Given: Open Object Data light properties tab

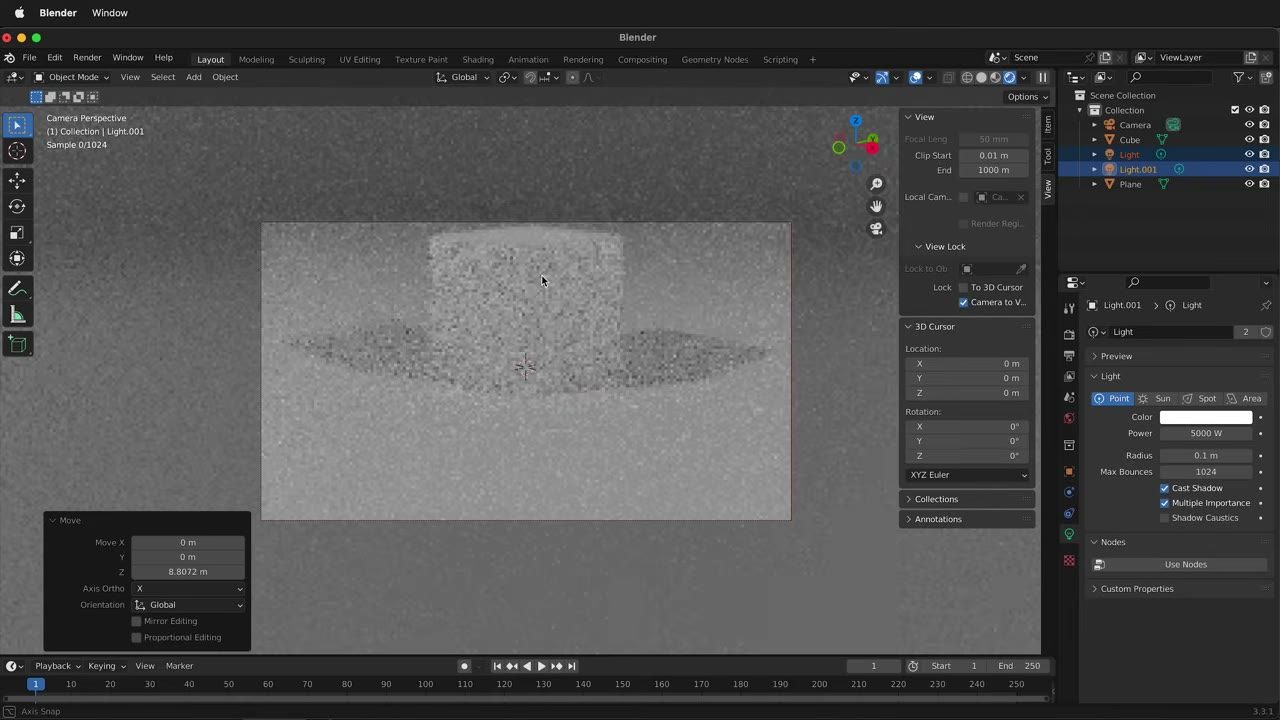Looking at the screenshot, I should pos(1069,534).
